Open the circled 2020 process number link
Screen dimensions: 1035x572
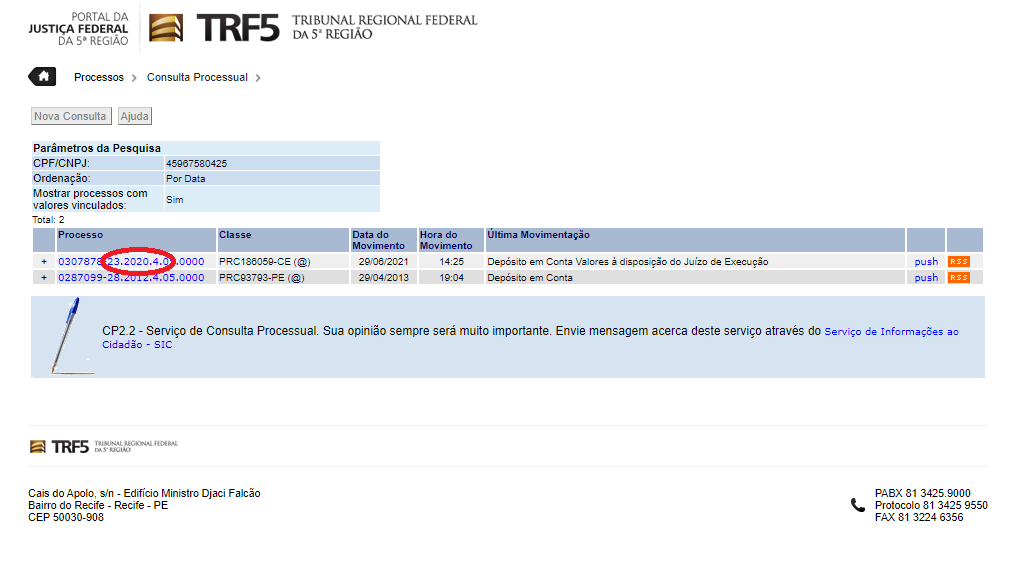click(x=131, y=262)
